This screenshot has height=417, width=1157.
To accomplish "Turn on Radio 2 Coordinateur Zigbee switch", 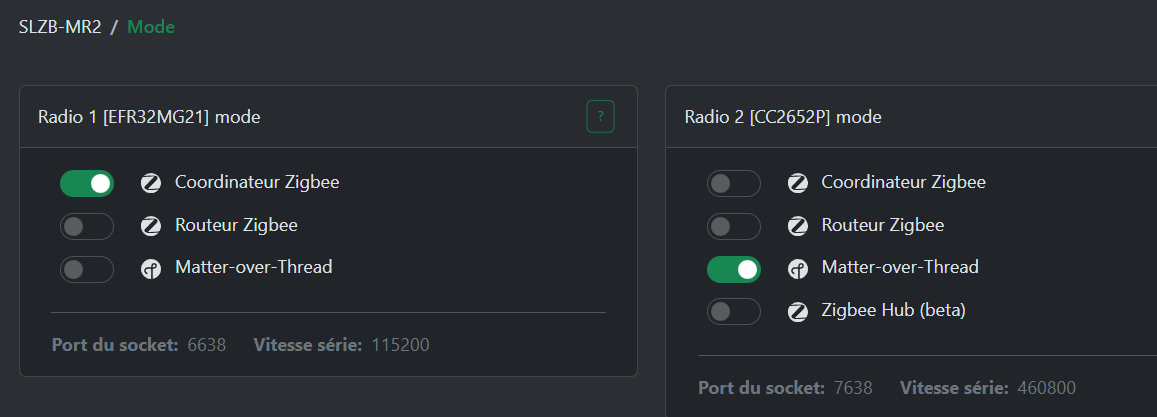I will tap(734, 184).
